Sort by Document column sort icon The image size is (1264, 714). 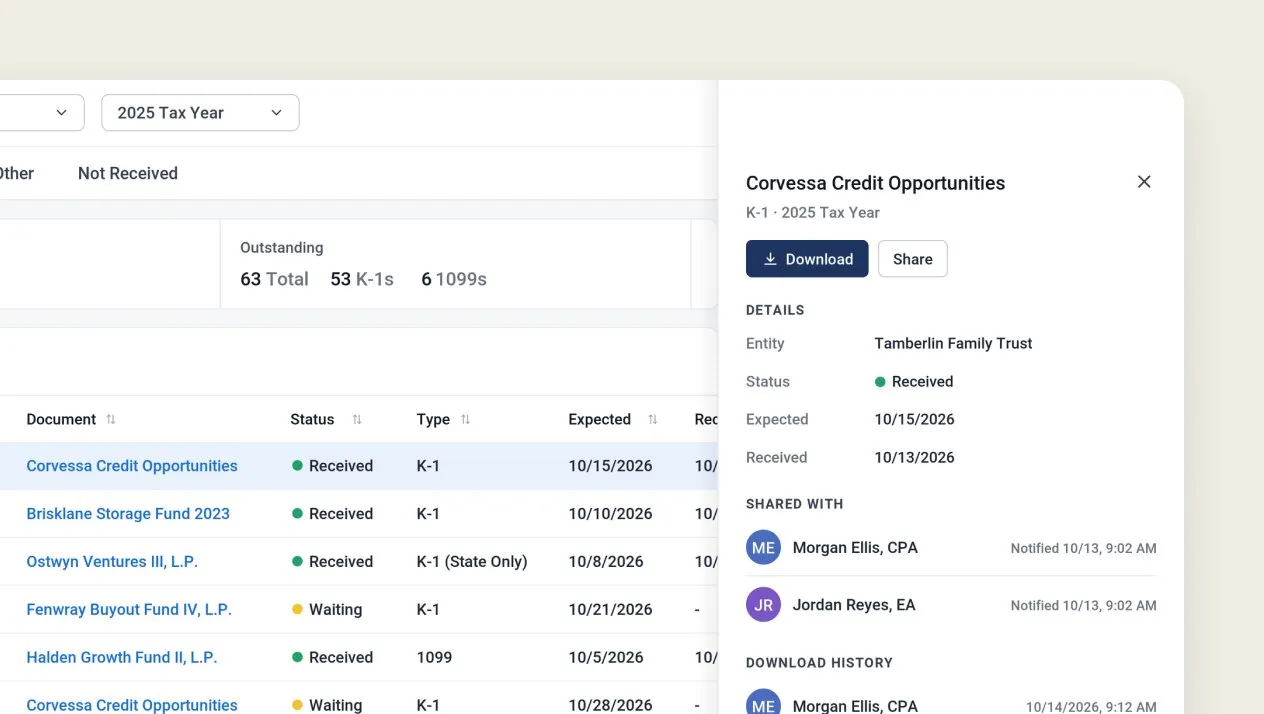[111, 420]
